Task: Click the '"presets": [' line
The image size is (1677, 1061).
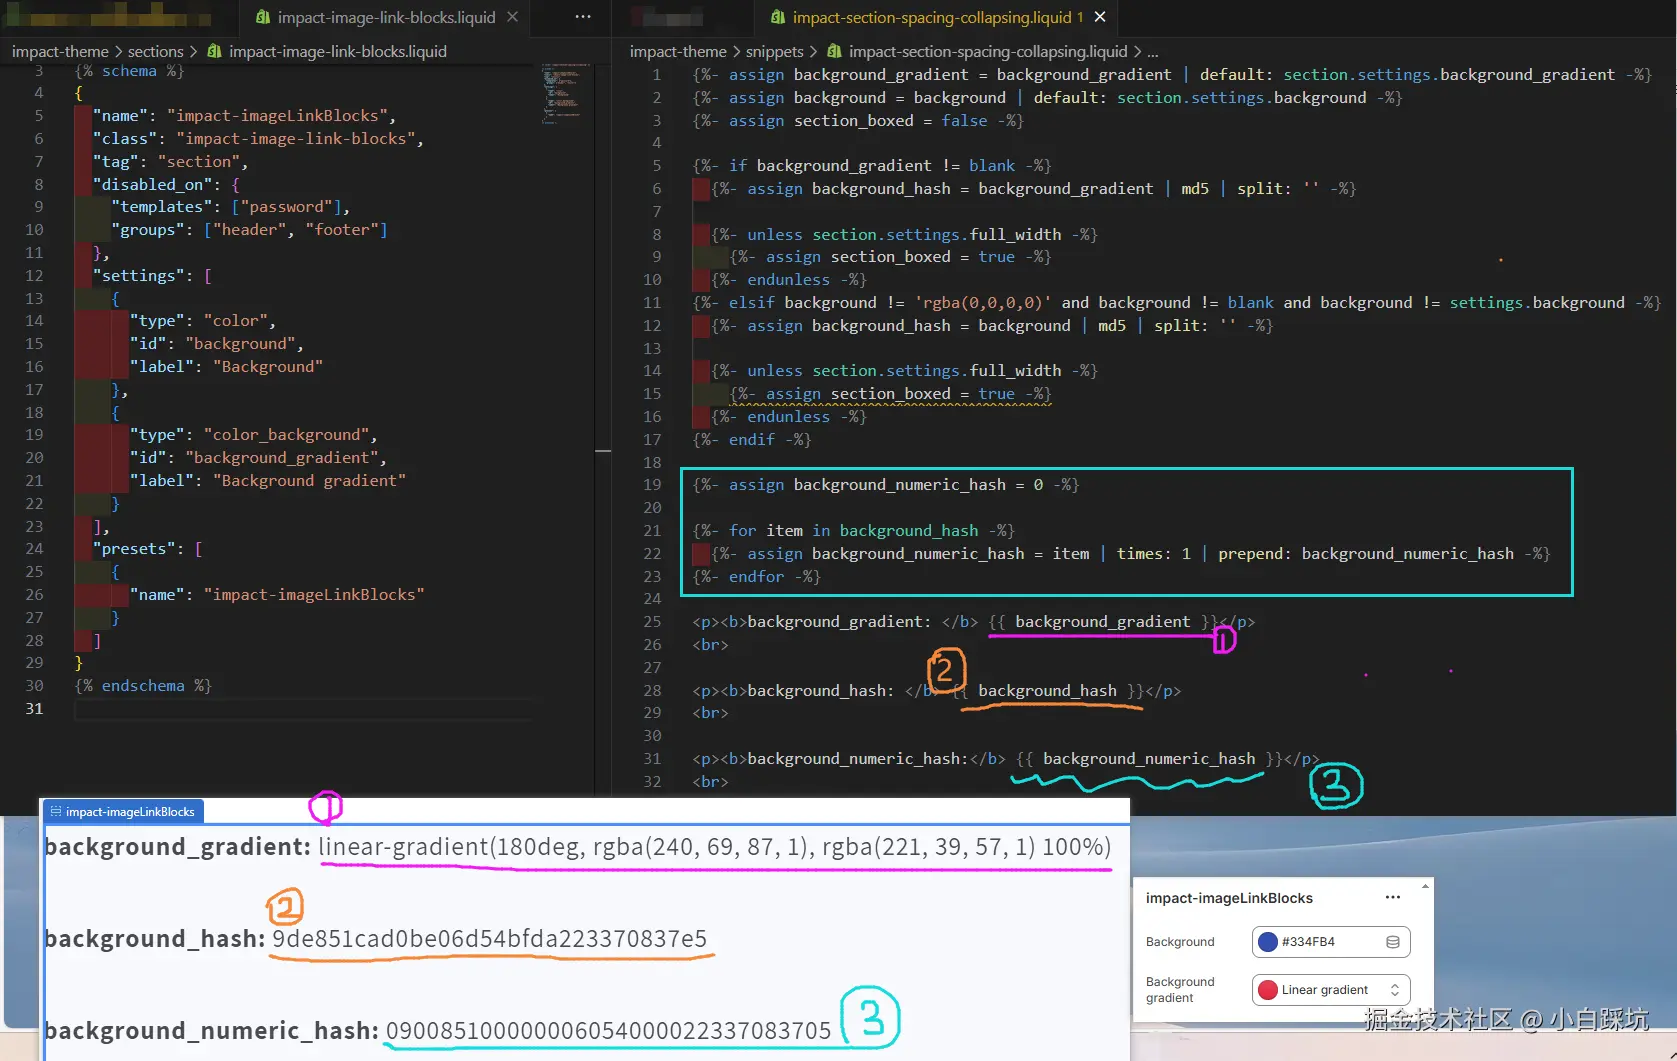Action: point(148,549)
